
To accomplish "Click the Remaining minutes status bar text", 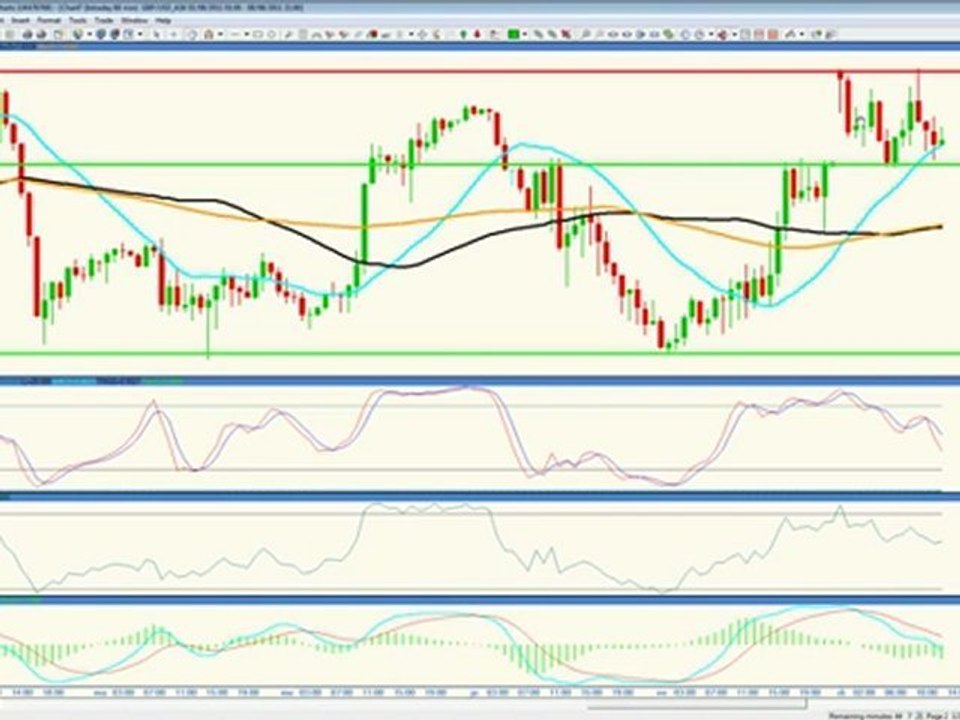I will [x=866, y=715].
